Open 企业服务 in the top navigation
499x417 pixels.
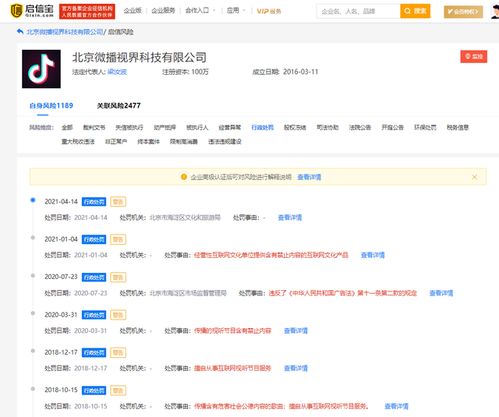[x=163, y=11]
